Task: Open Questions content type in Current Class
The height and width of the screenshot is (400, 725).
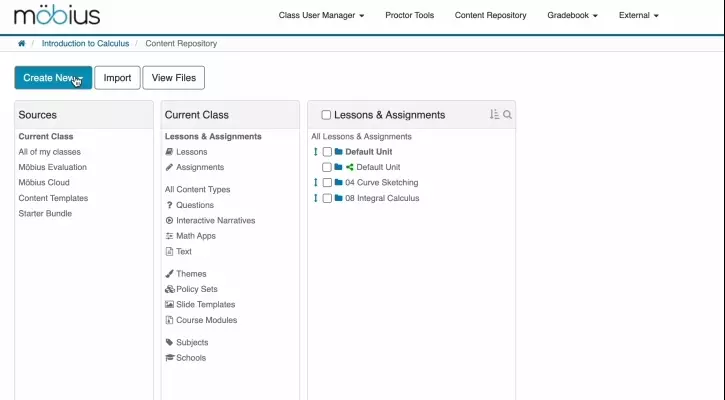Action: point(195,205)
